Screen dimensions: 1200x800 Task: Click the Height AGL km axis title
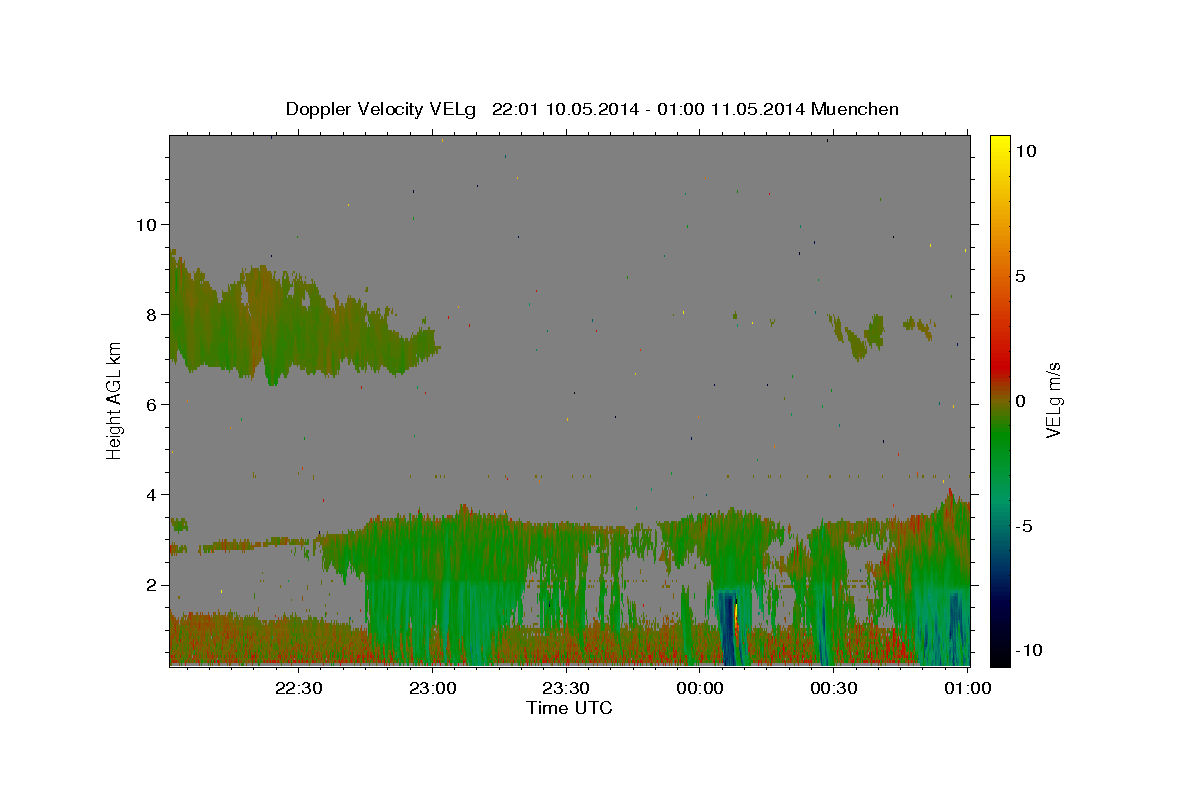115,400
